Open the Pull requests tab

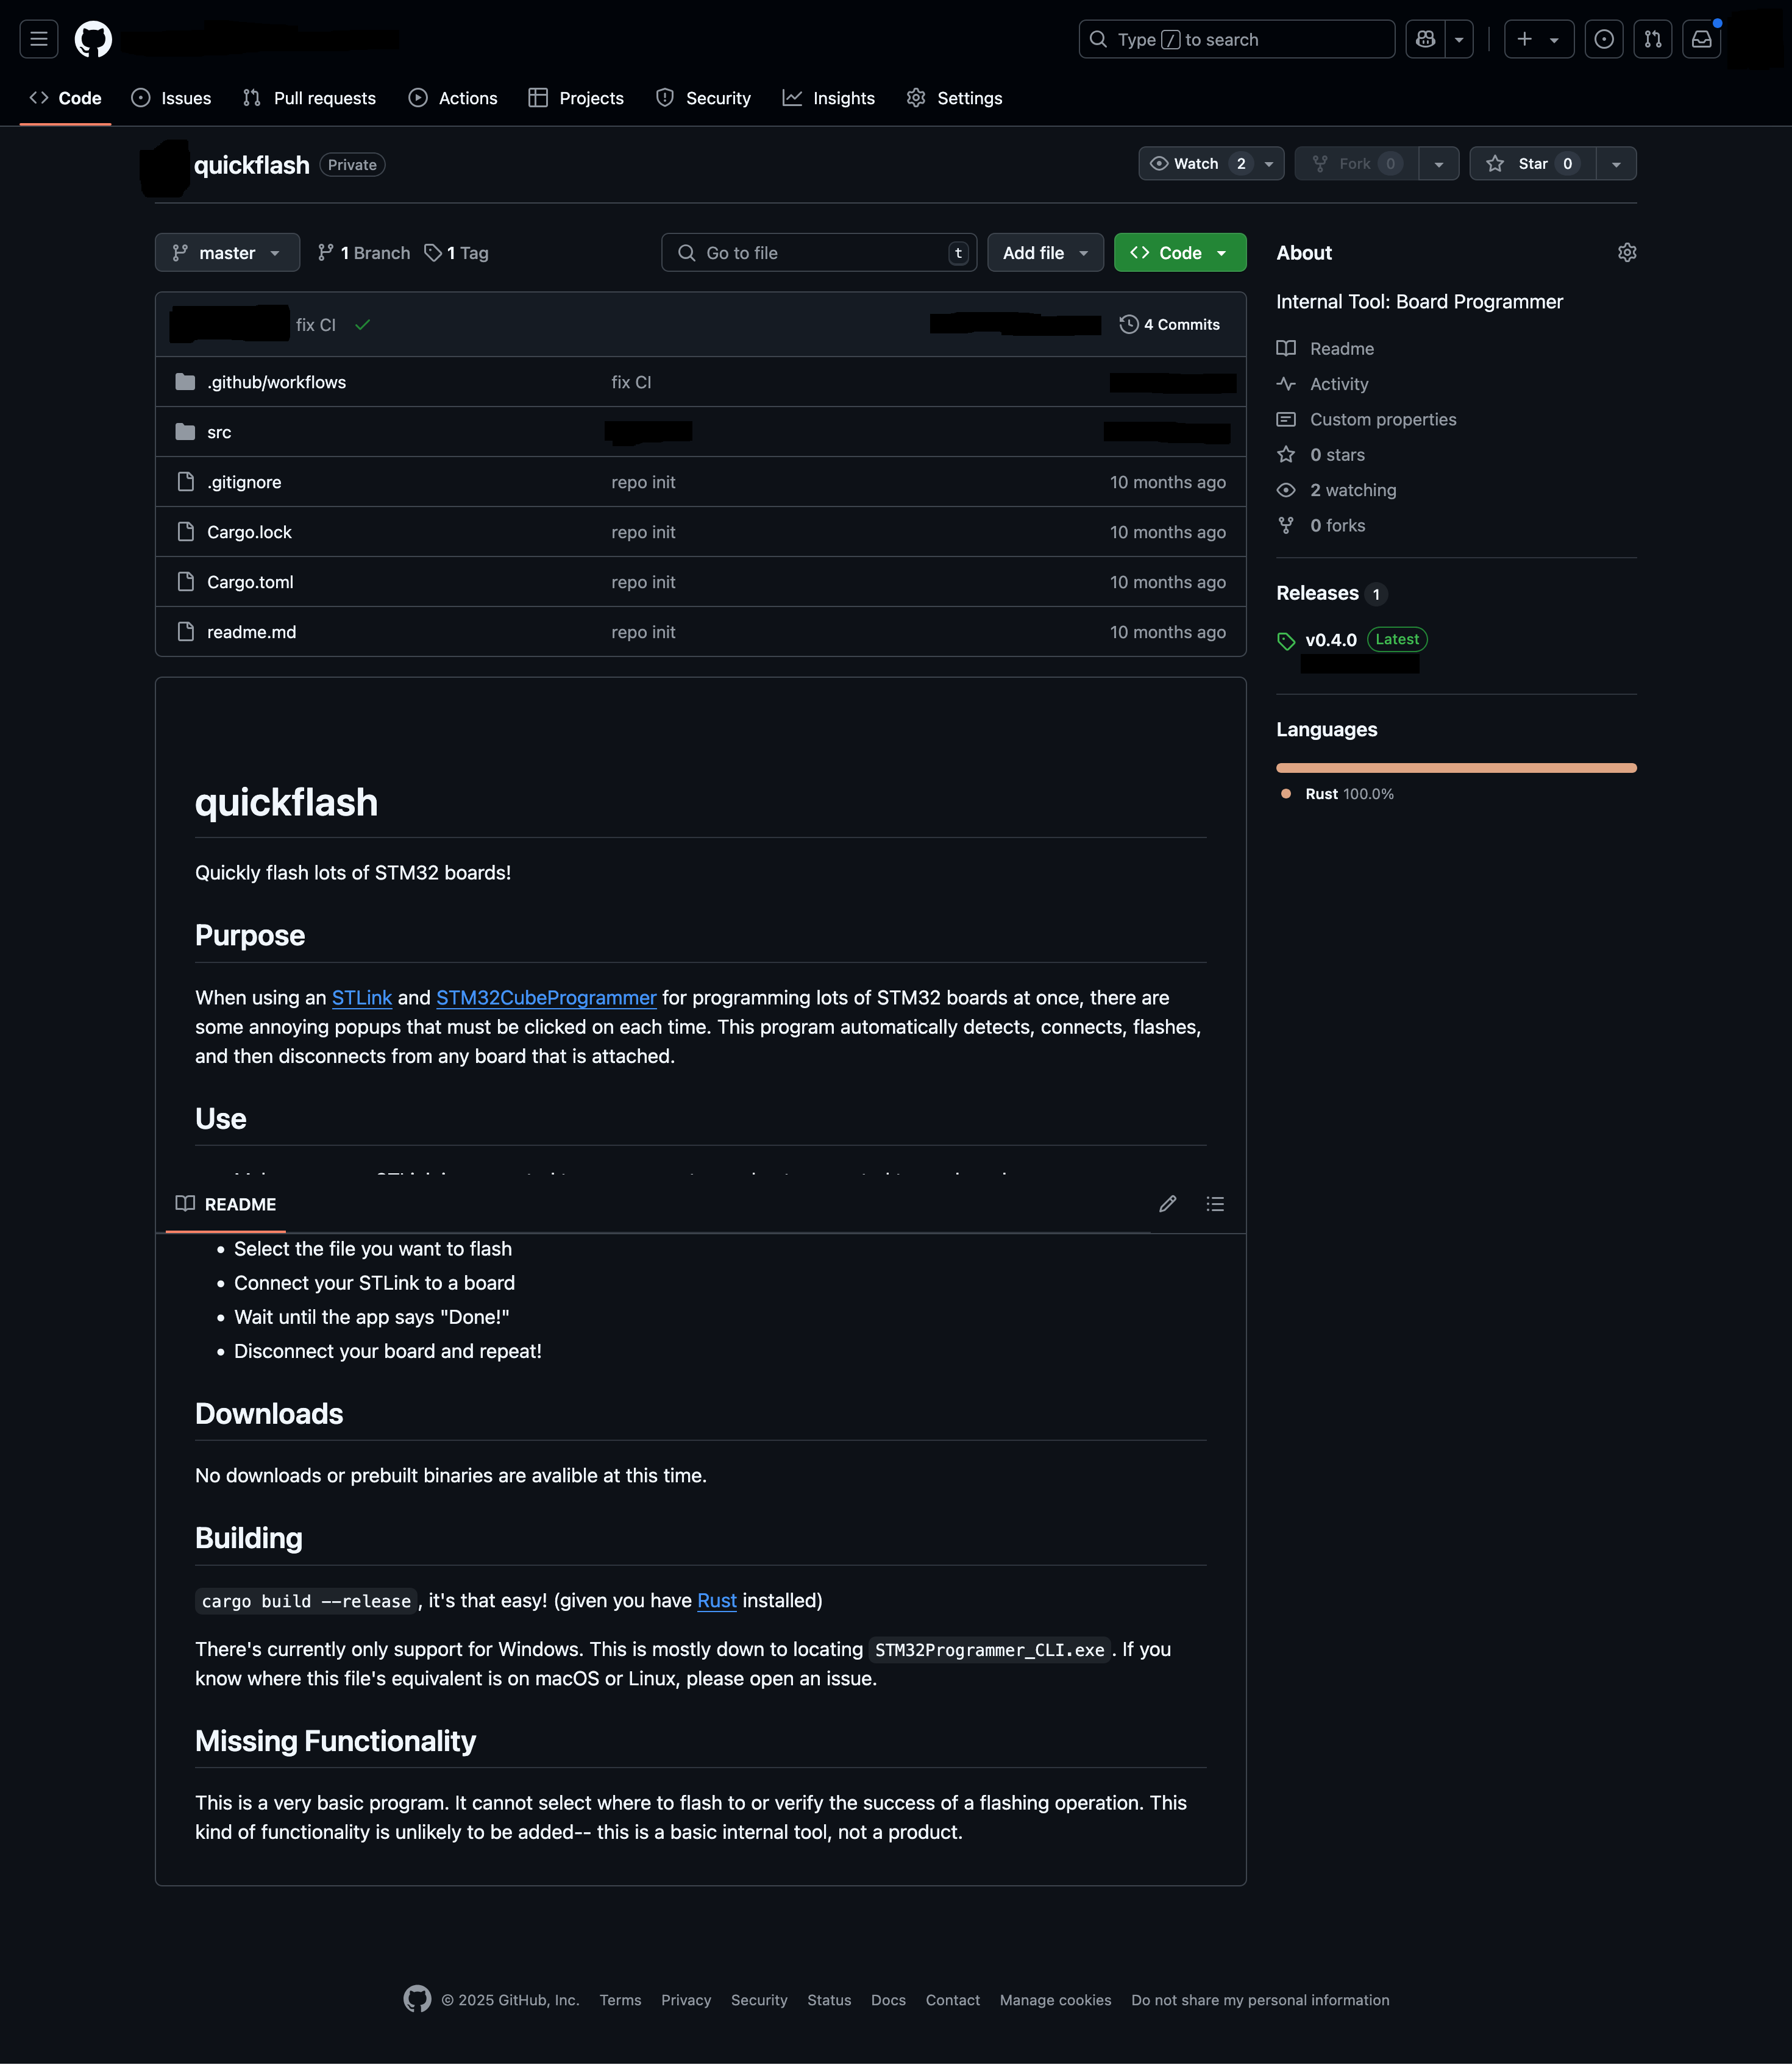tap(309, 98)
